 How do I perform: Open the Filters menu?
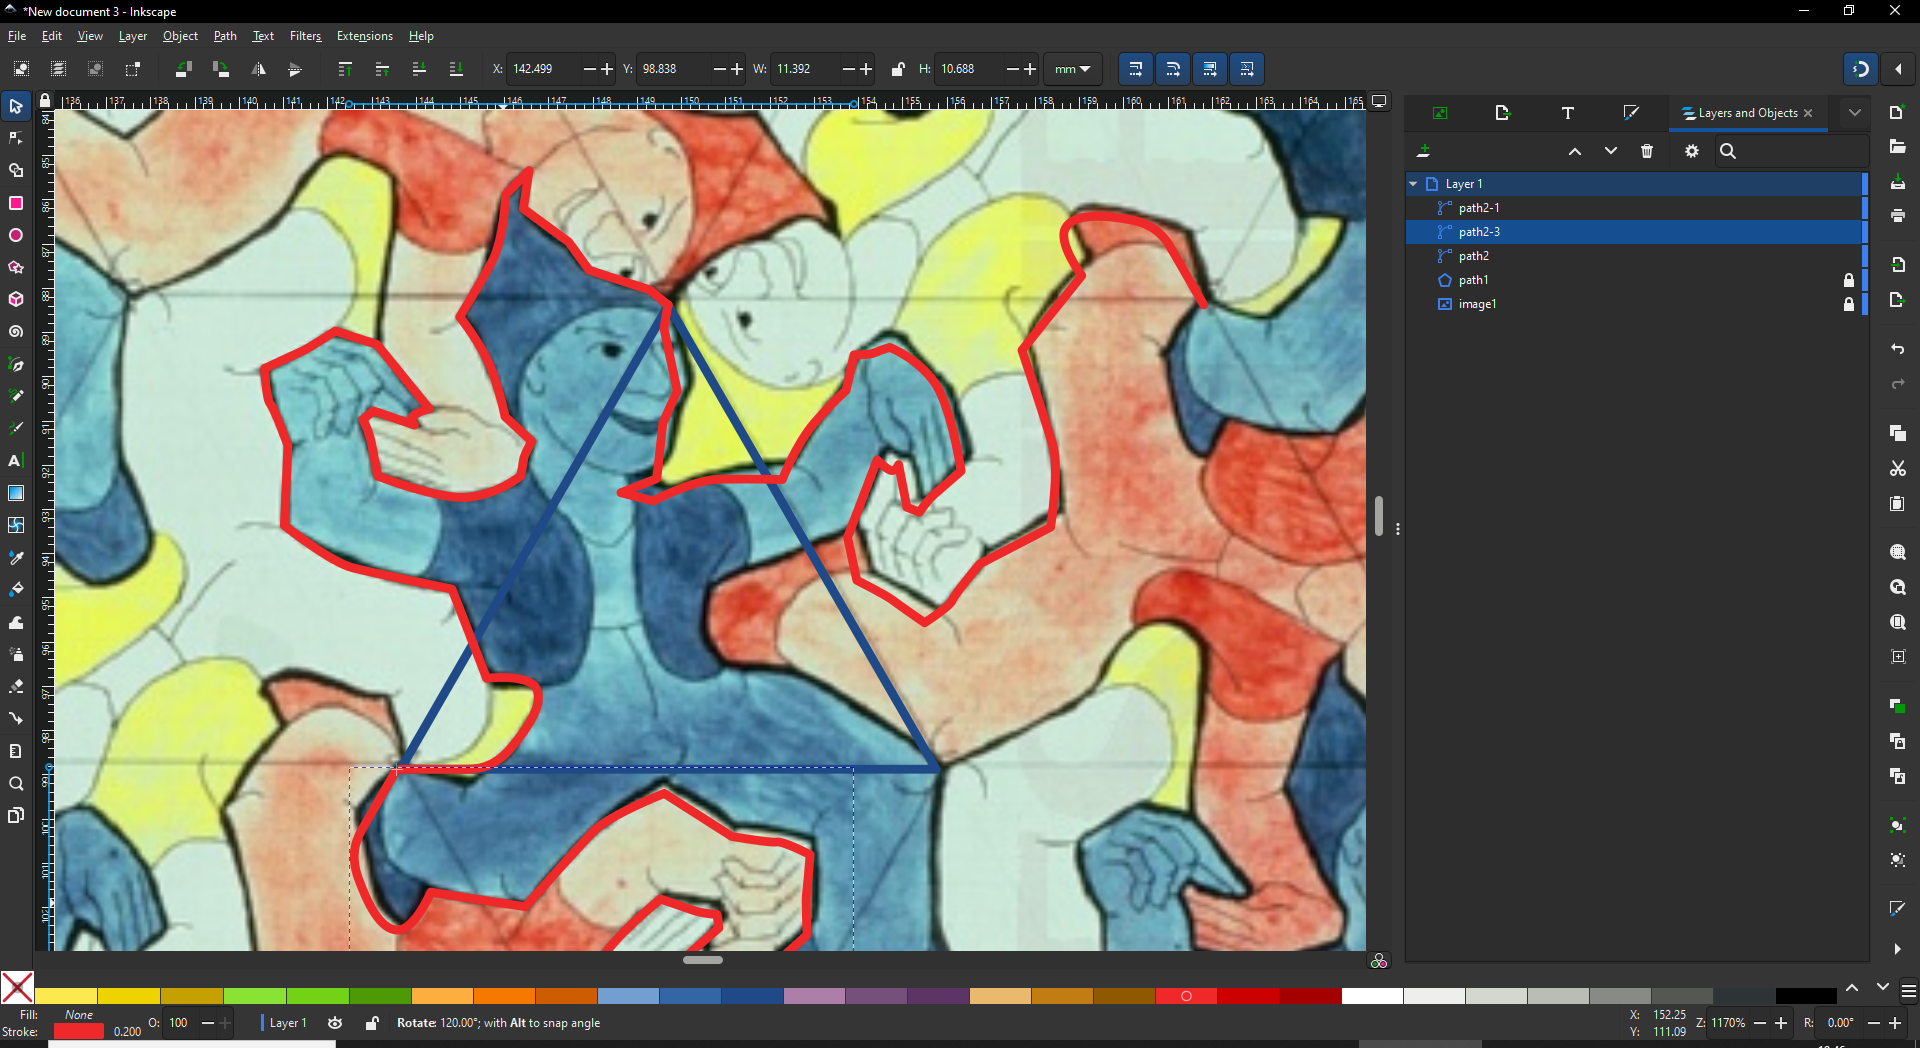pos(305,36)
